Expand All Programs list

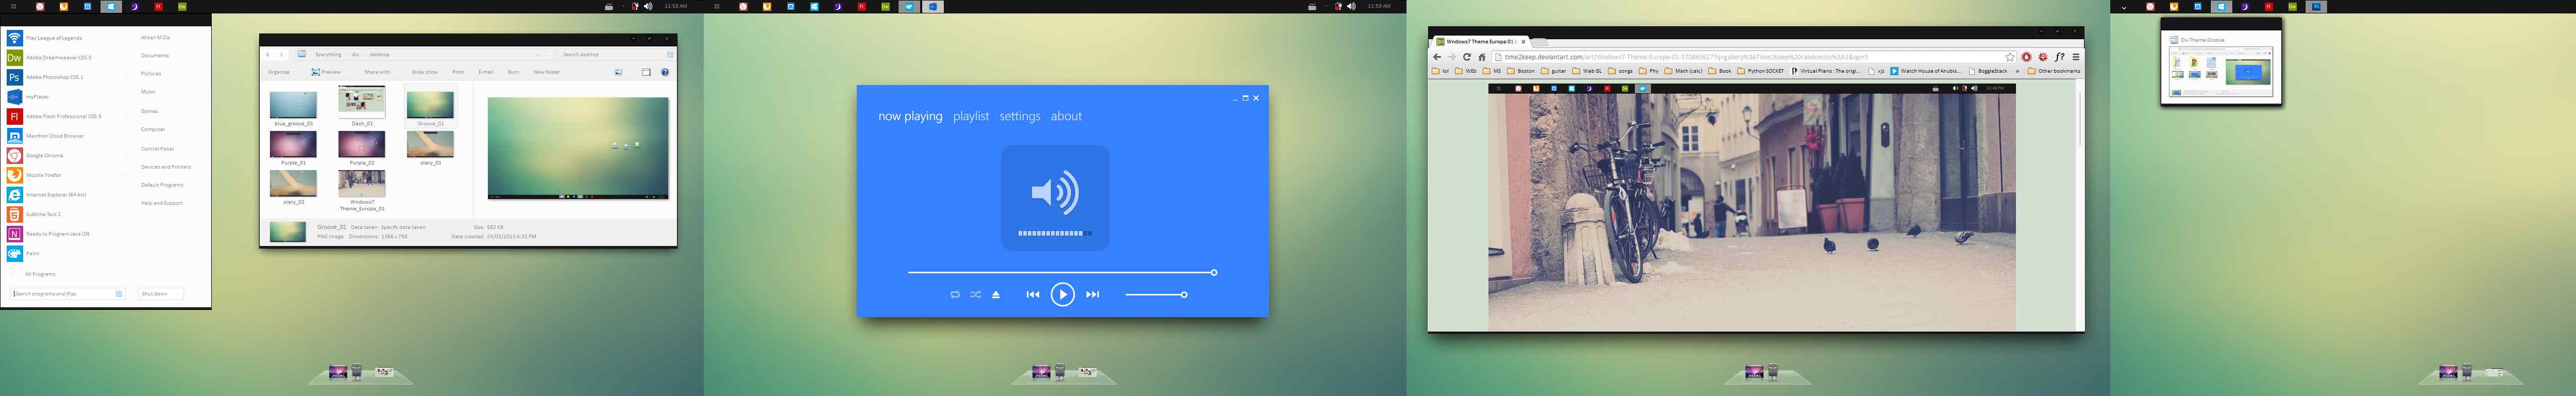point(40,274)
